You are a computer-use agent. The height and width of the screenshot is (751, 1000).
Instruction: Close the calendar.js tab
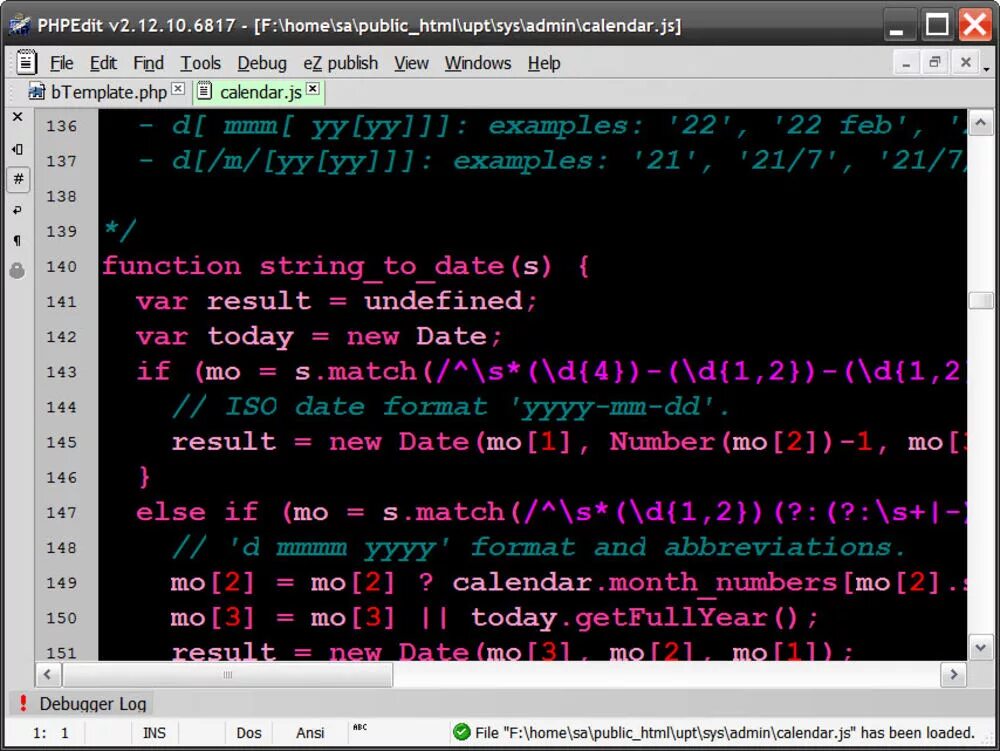pos(312,89)
